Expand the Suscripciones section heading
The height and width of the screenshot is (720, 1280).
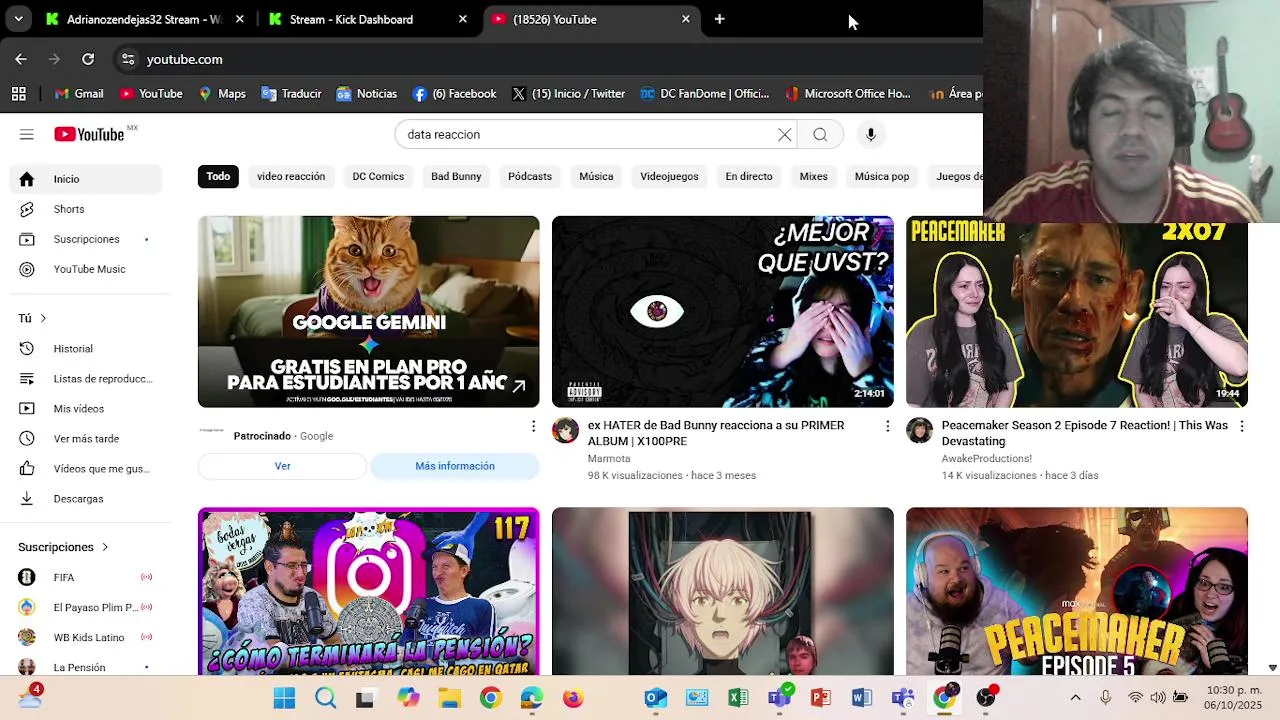tap(64, 547)
